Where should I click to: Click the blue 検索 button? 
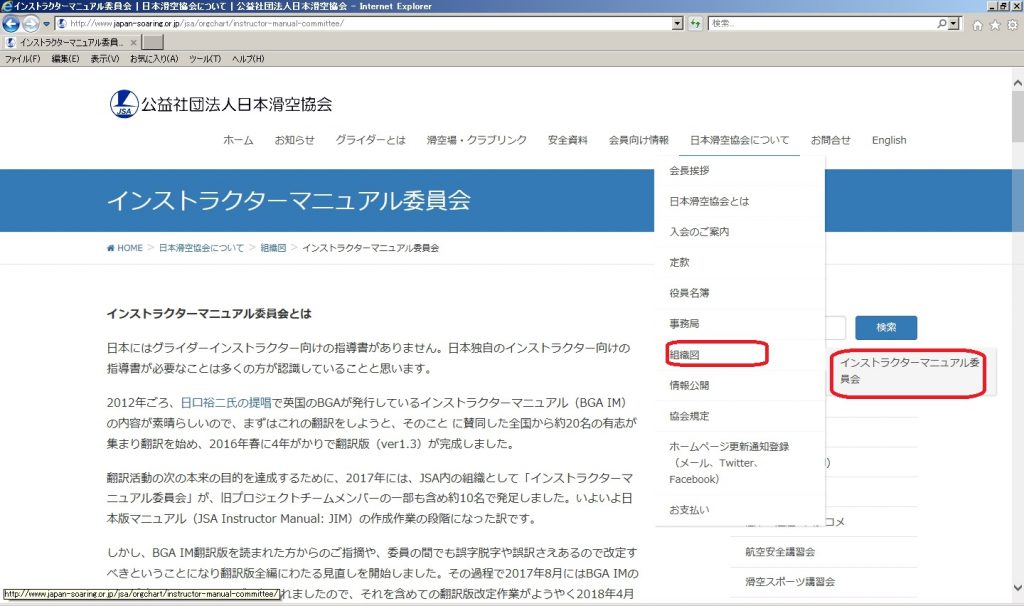(x=886, y=328)
